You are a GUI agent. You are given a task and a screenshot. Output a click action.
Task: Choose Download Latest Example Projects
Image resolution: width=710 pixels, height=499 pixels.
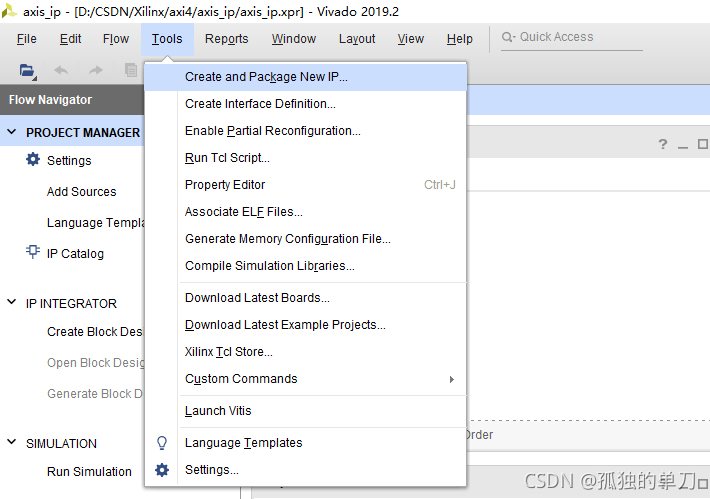(x=306, y=325)
